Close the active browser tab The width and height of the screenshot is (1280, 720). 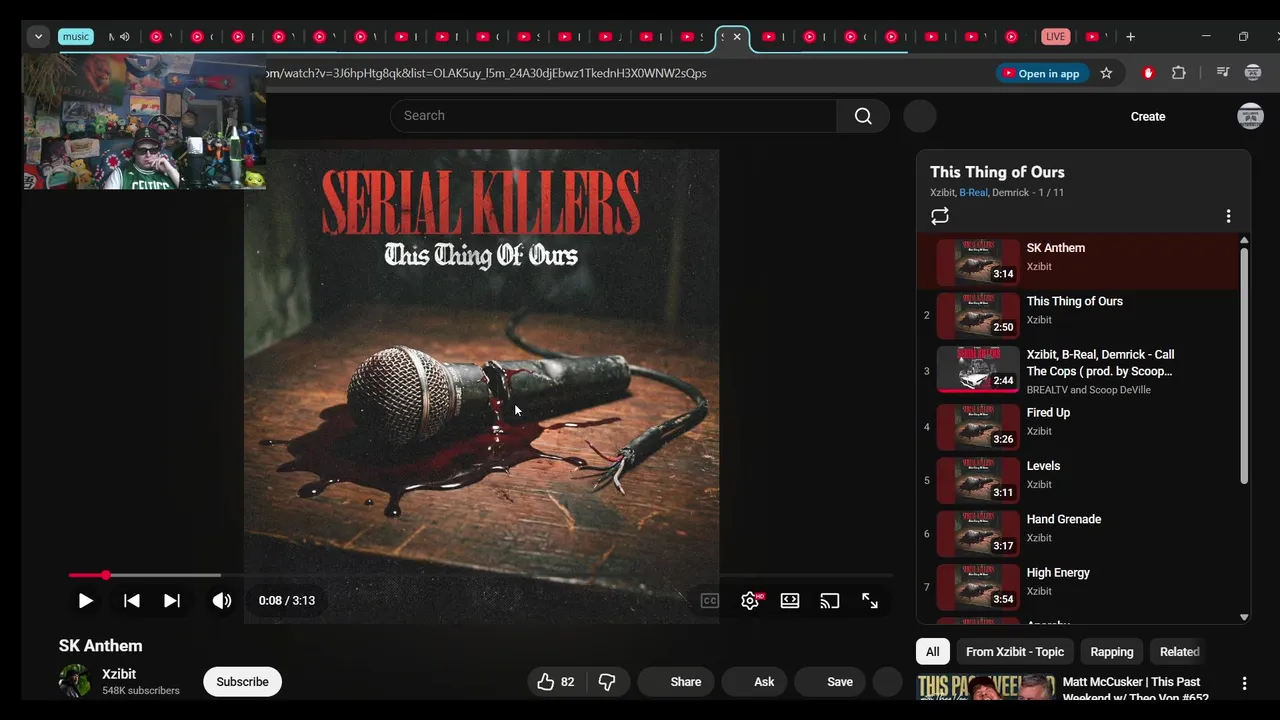pyautogui.click(x=737, y=37)
